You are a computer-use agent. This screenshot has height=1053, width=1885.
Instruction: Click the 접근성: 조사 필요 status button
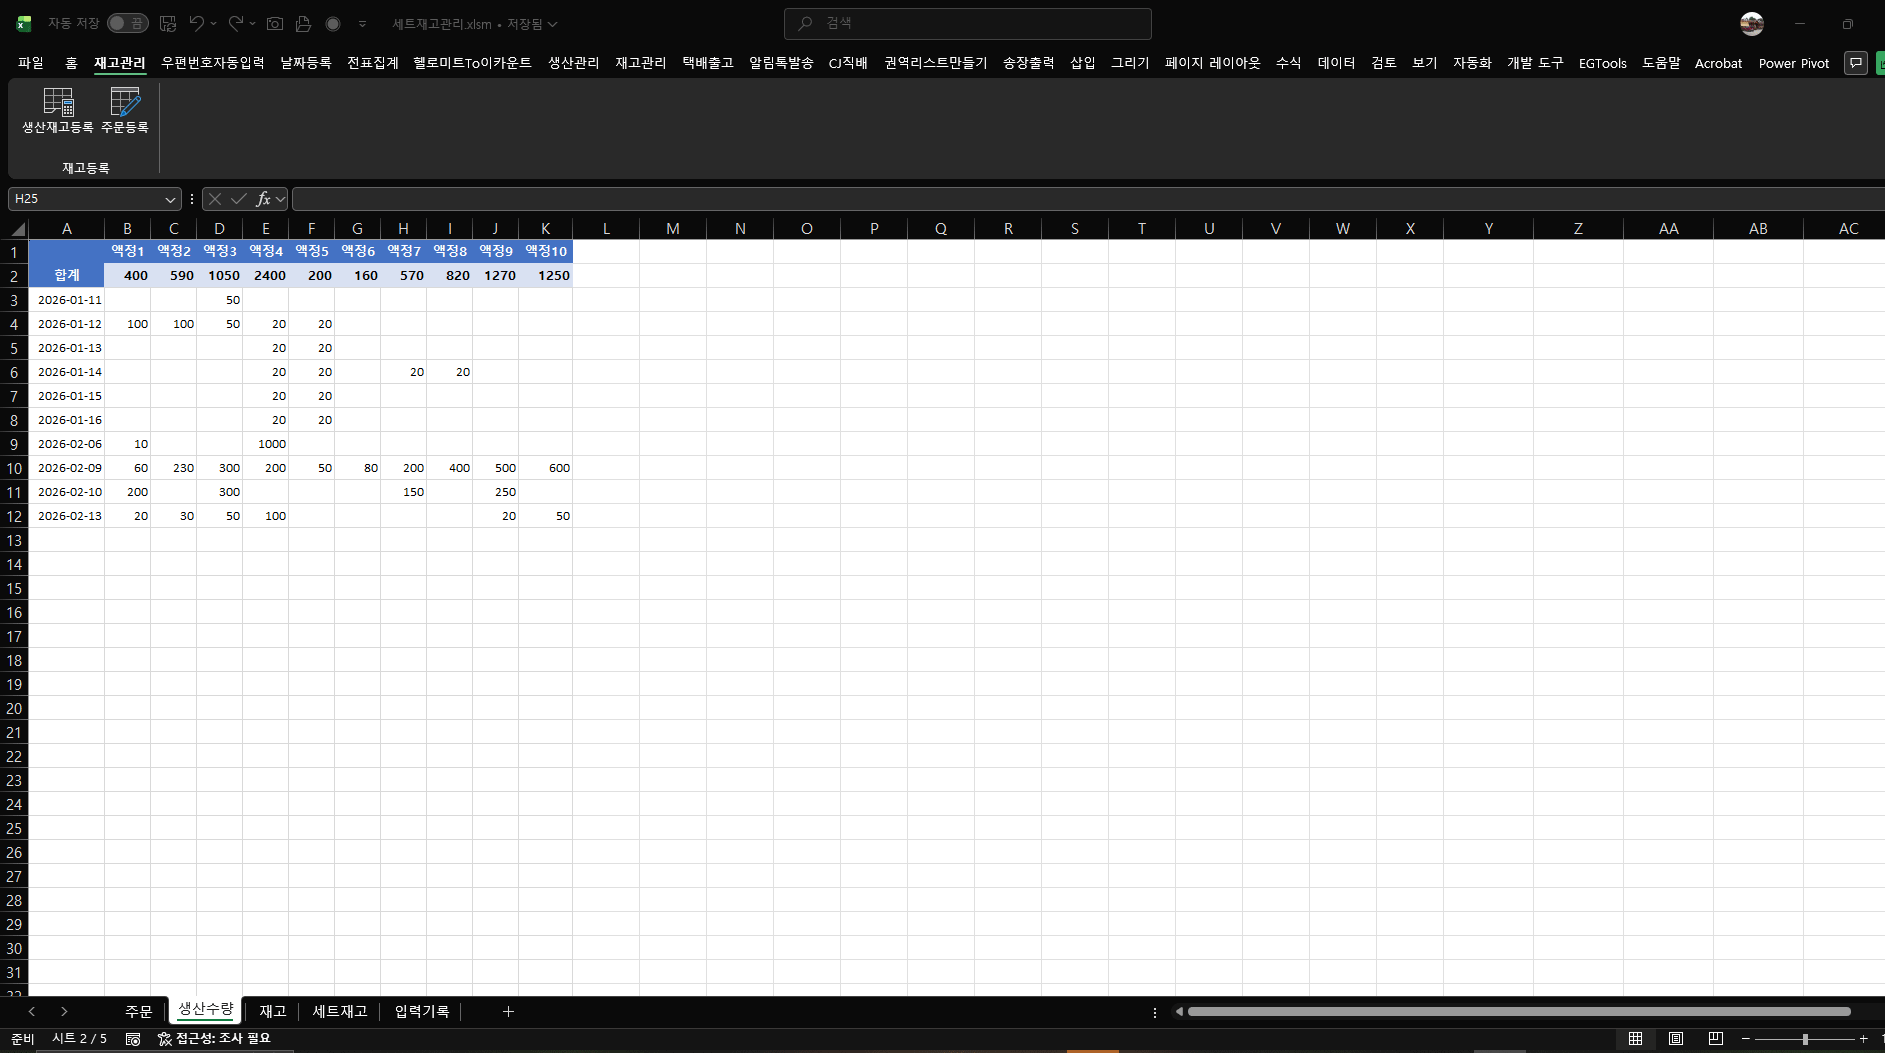click(214, 1039)
